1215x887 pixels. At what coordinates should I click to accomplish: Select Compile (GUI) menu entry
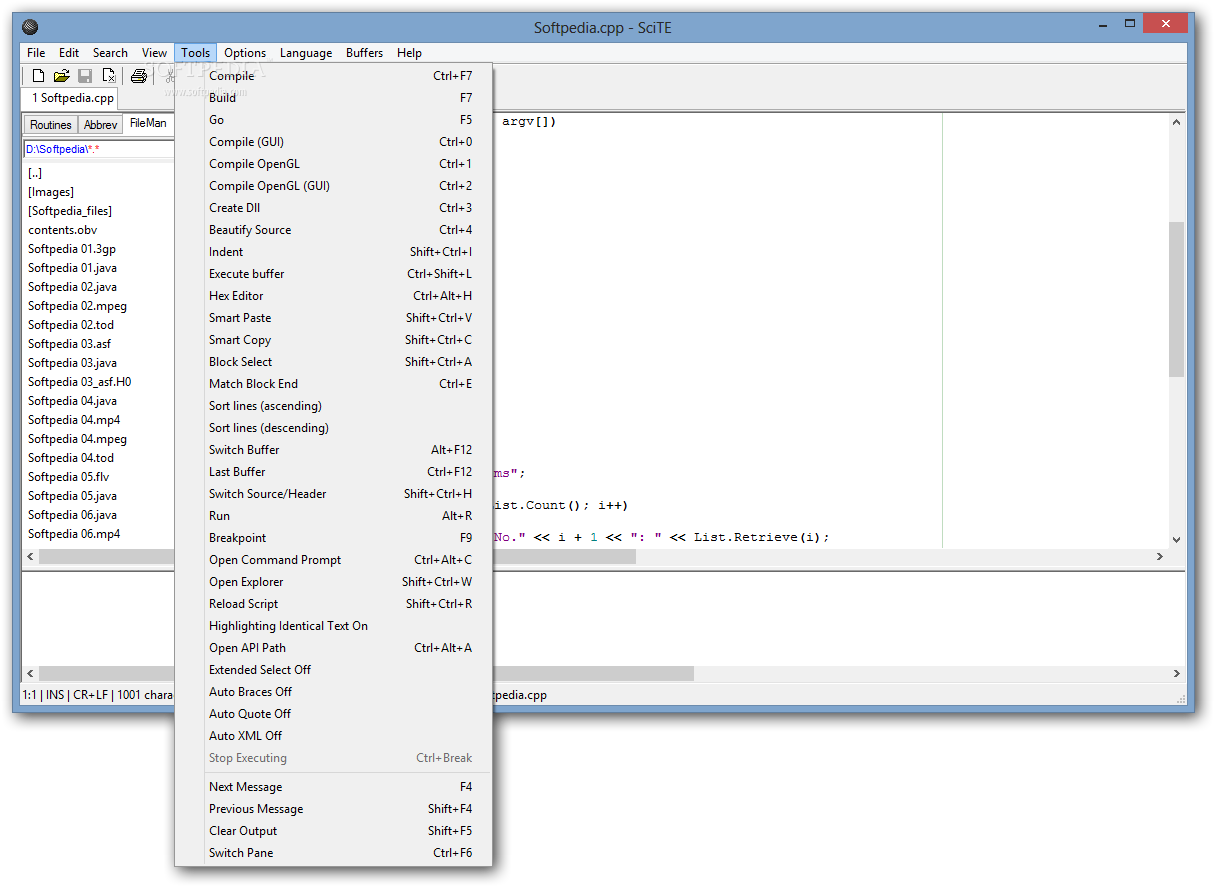(x=334, y=142)
